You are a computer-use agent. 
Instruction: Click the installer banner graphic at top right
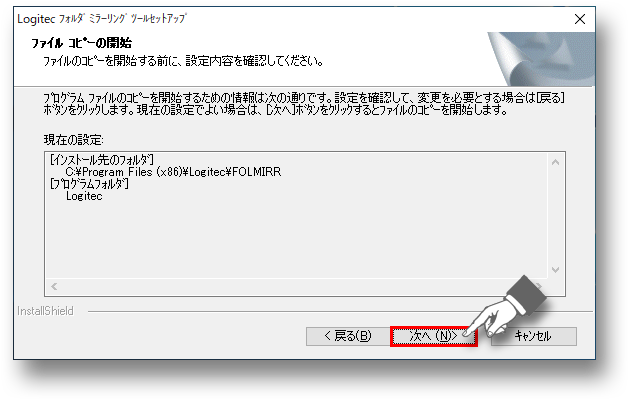(540, 59)
